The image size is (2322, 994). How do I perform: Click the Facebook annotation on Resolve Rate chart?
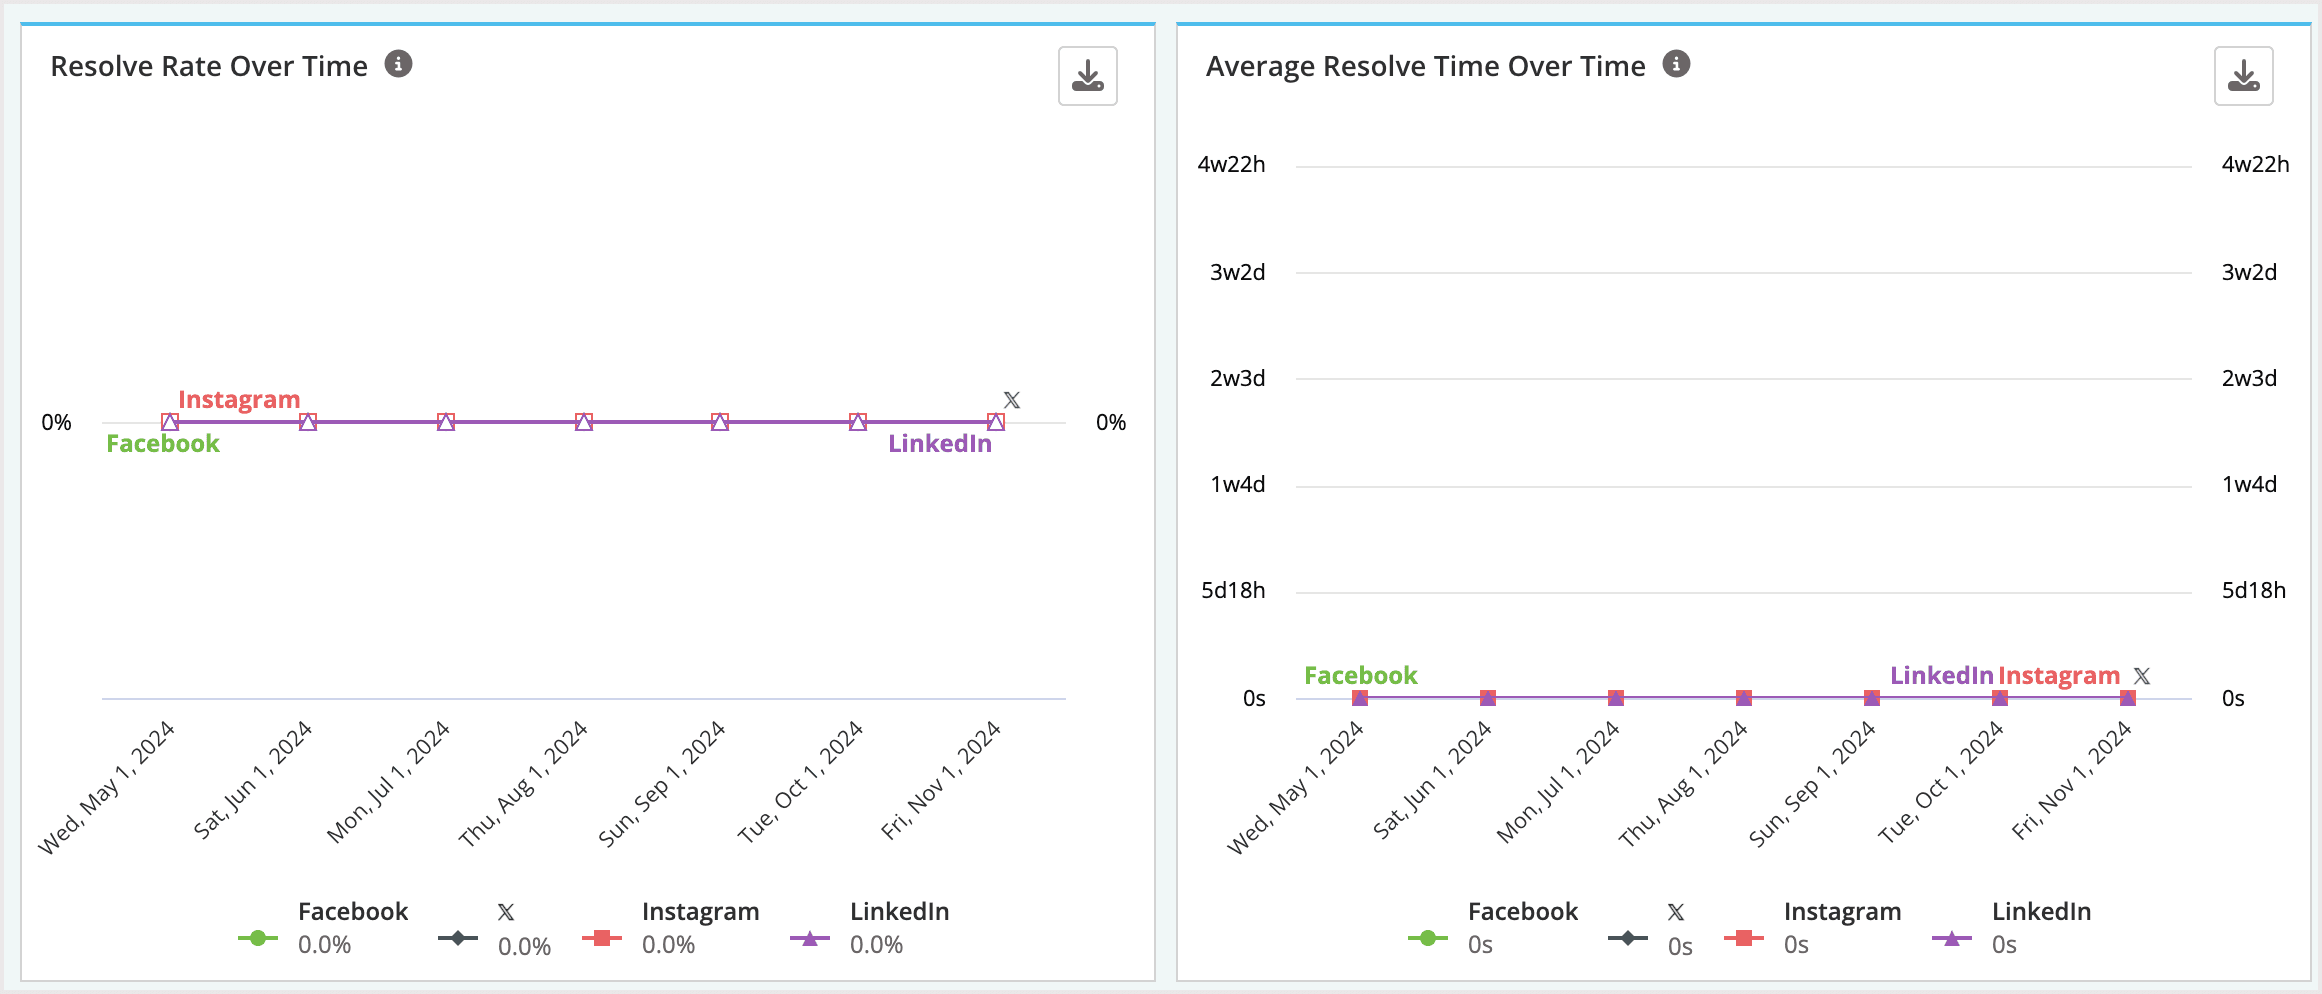(x=162, y=443)
